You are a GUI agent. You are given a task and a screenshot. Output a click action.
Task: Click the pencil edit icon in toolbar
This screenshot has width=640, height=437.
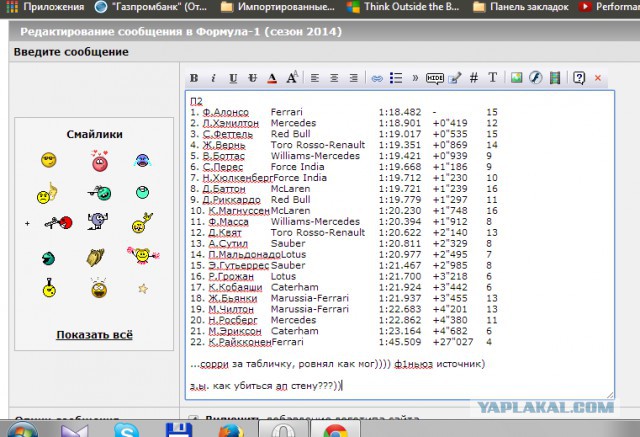454,78
